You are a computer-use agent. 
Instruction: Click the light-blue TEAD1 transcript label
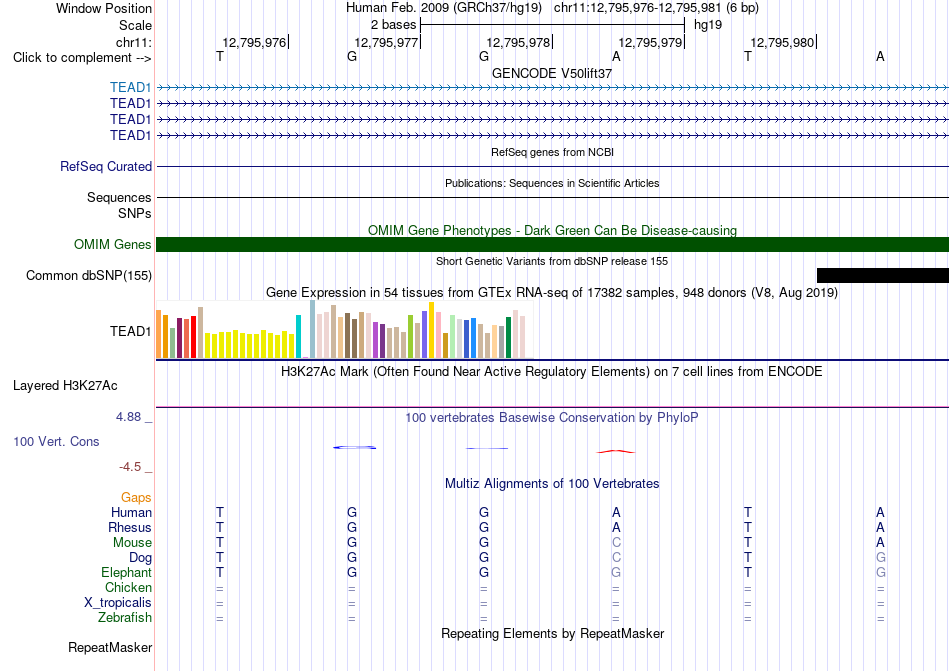click(130, 87)
